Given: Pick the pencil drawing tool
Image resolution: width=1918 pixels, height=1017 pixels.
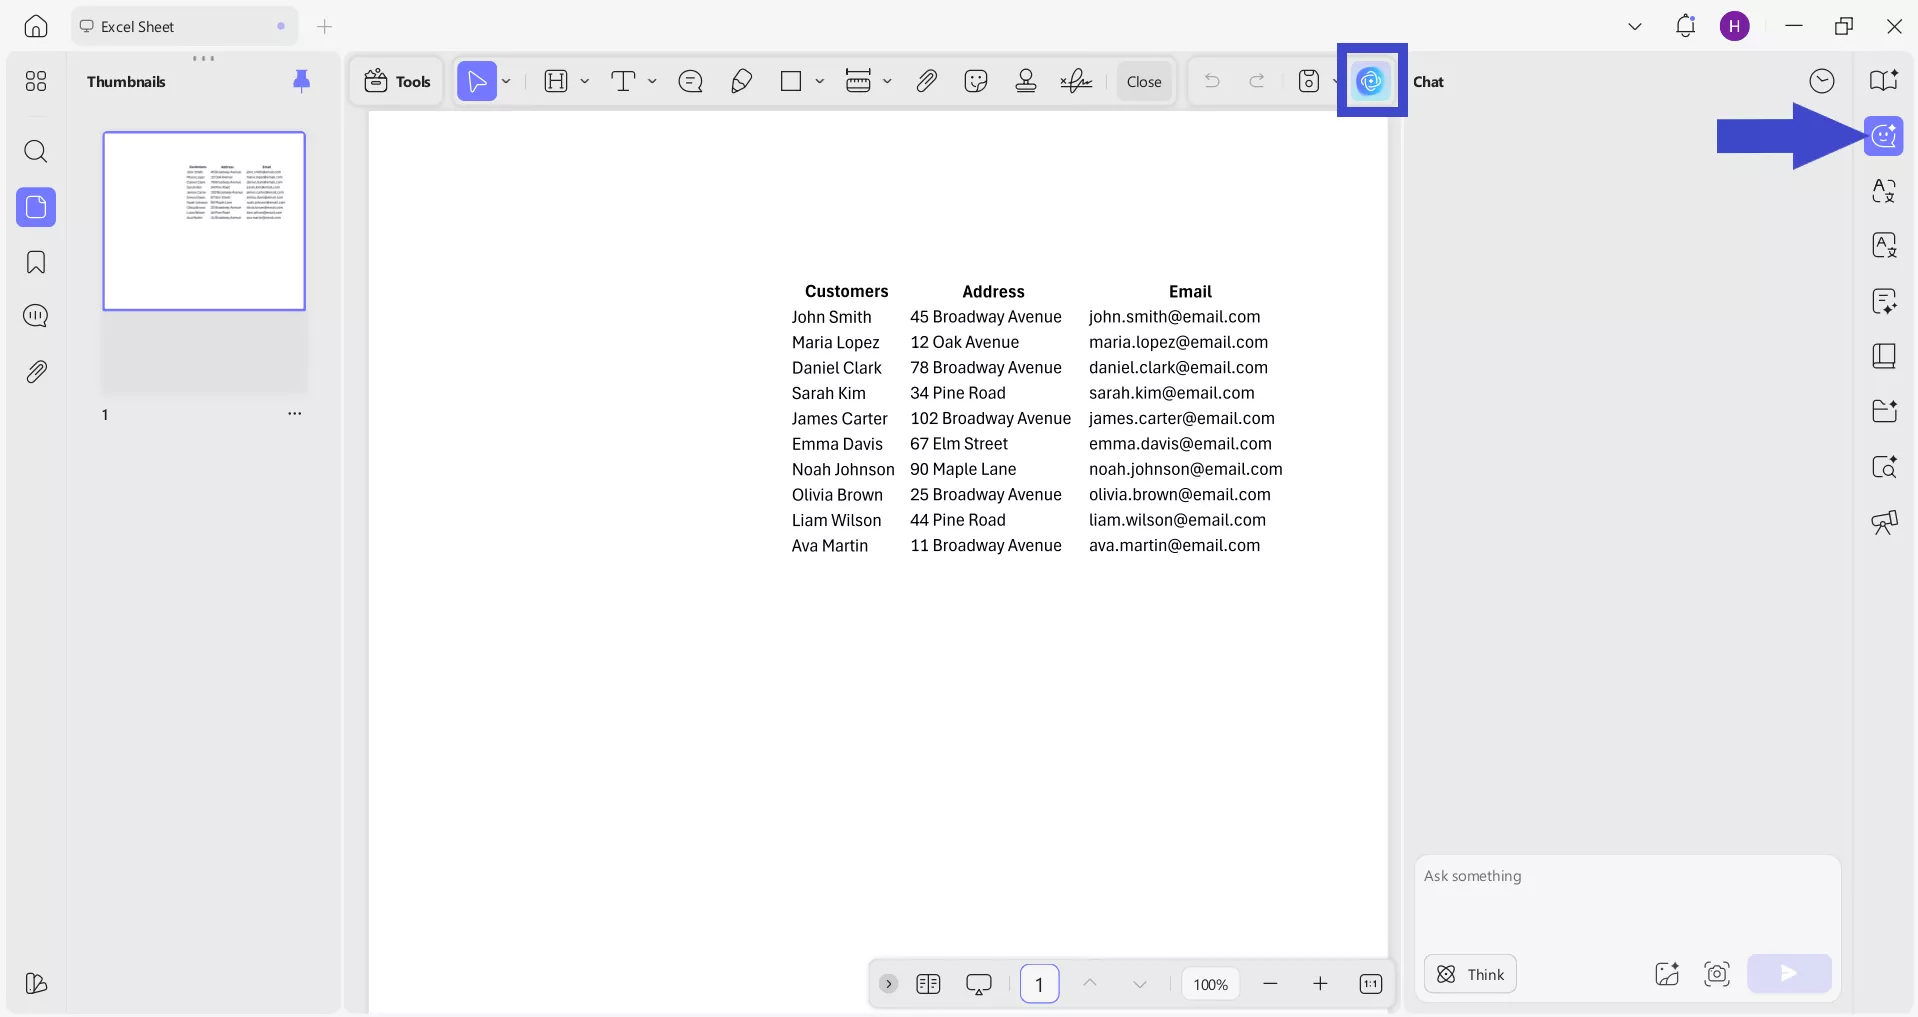Looking at the screenshot, I should click(x=741, y=81).
